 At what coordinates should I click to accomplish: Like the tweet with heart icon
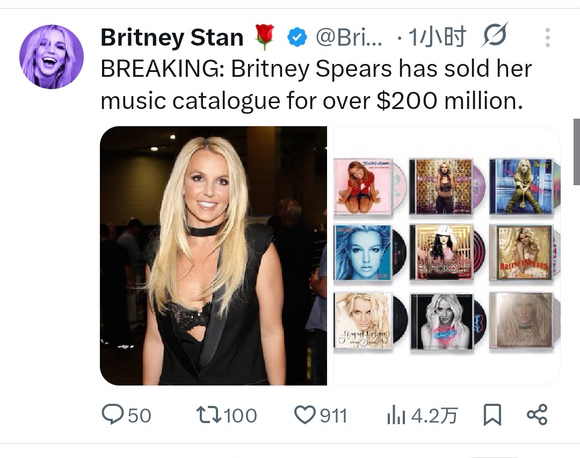click(304, 415)
